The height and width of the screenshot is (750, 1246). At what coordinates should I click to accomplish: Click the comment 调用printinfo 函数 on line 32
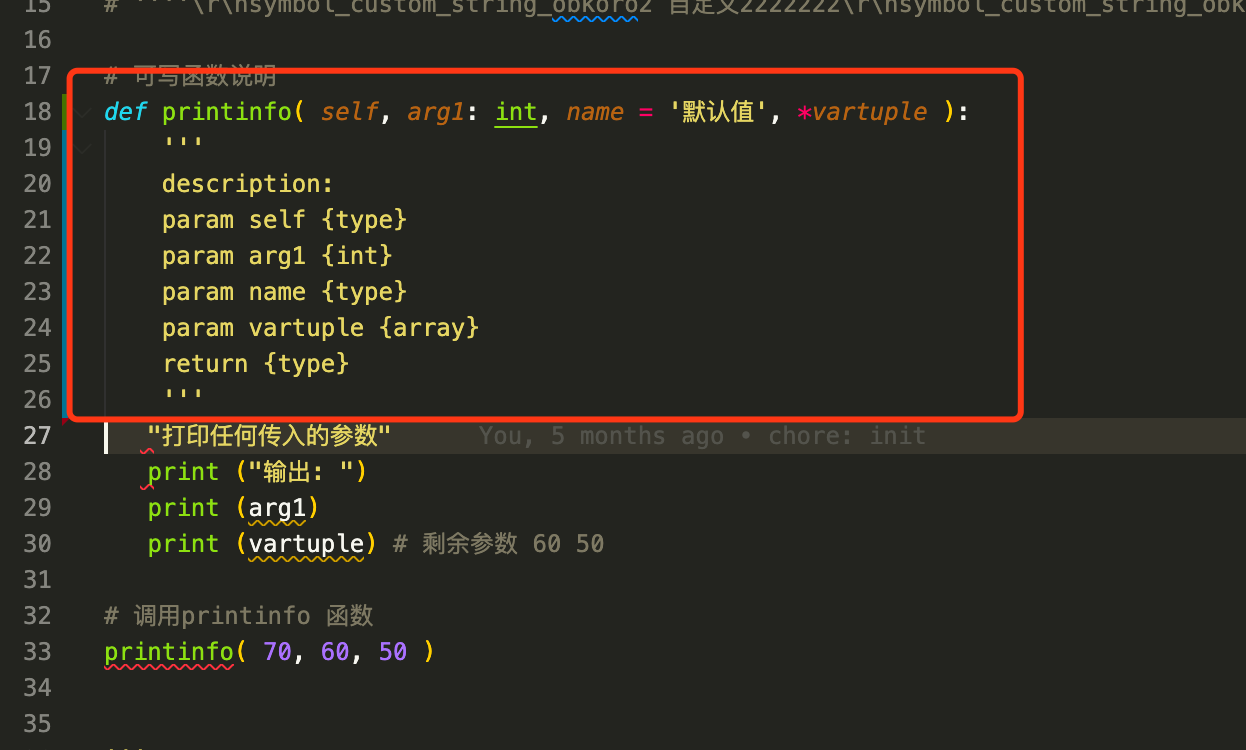[x=239, y=615]
